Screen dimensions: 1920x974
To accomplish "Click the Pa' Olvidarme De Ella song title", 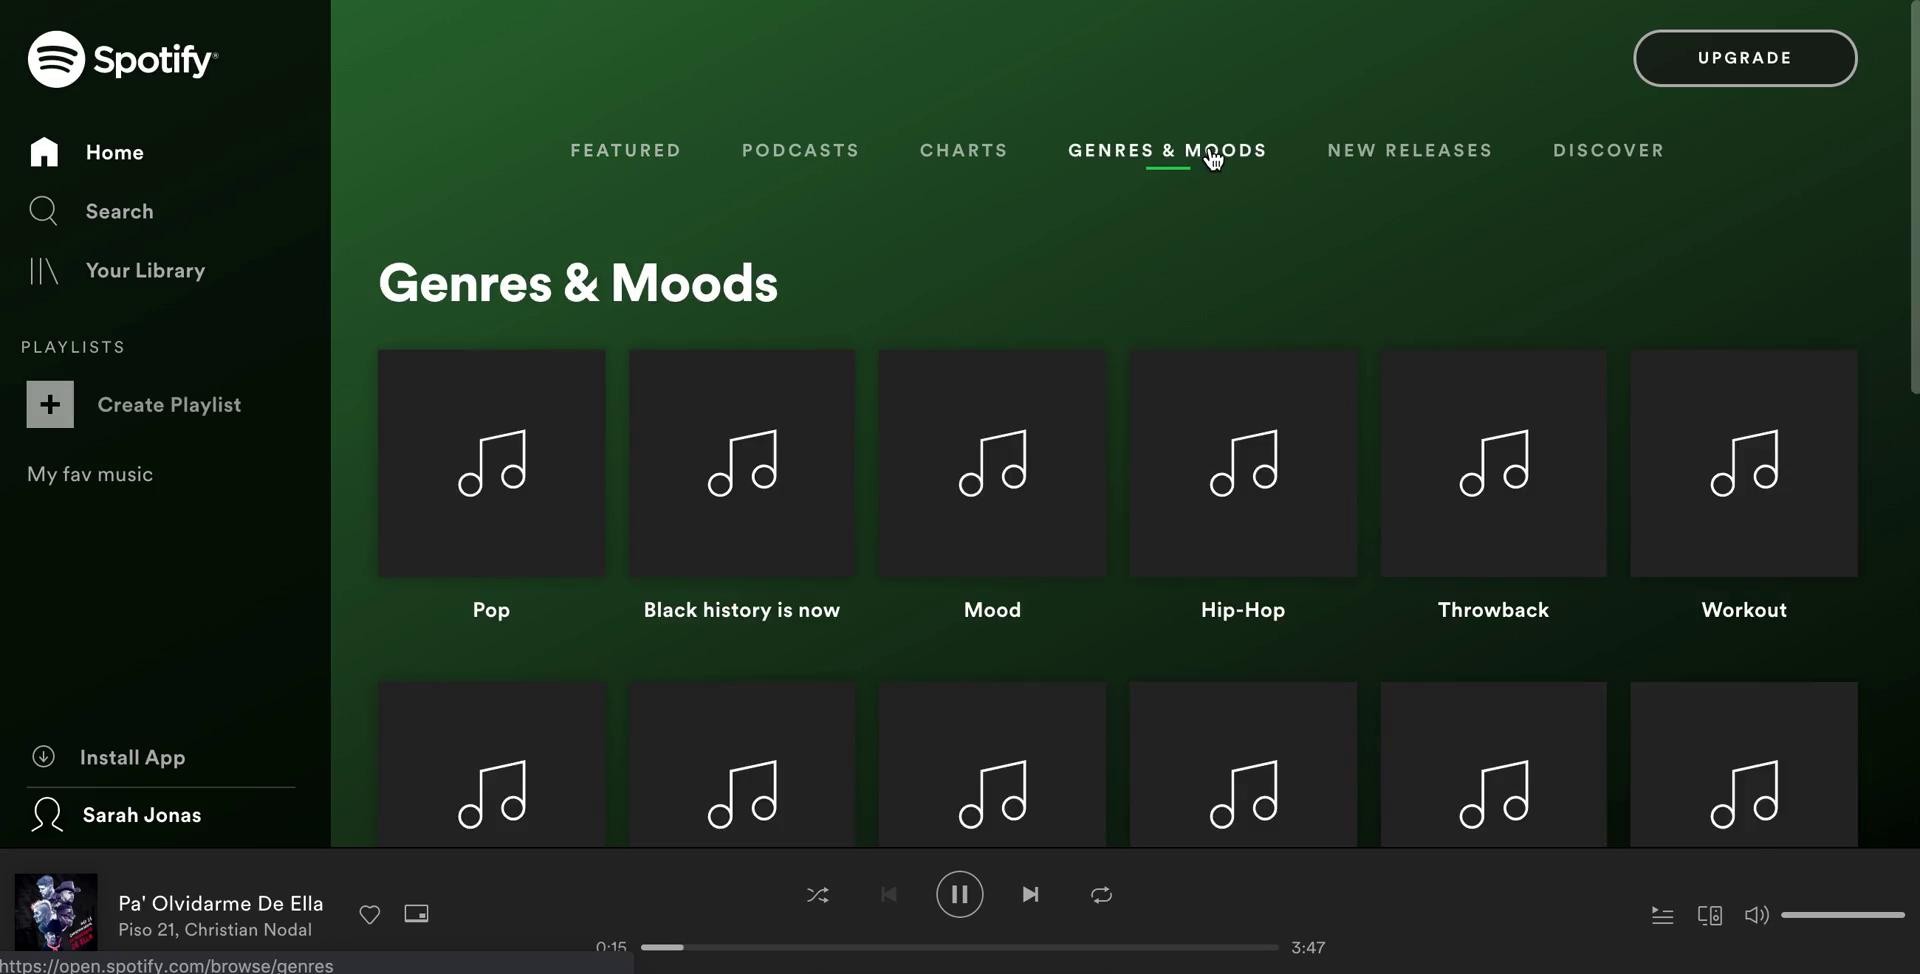I will point(221,903).
